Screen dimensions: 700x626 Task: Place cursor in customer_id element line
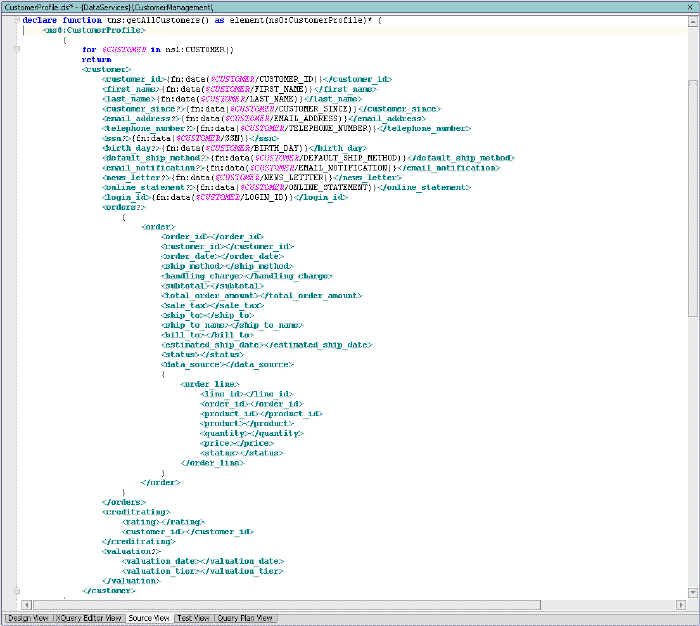tap(247, 79)
